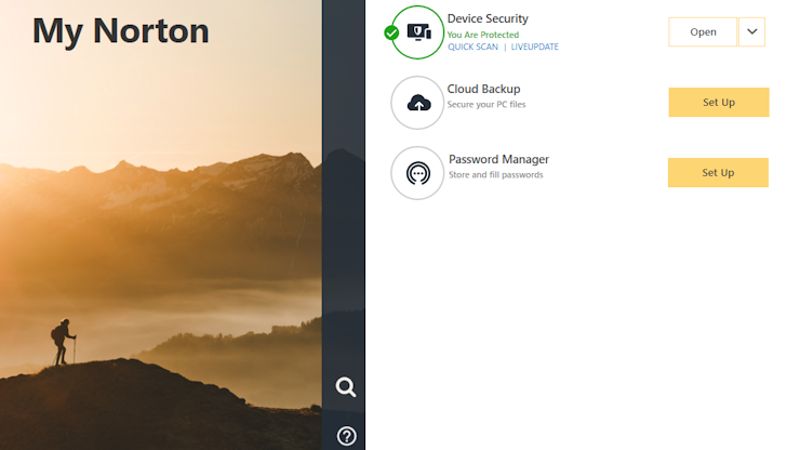The image size is (800, 450).
Task: Expand the dropdown arrow beside Open
Action: [x=752, y=32]
